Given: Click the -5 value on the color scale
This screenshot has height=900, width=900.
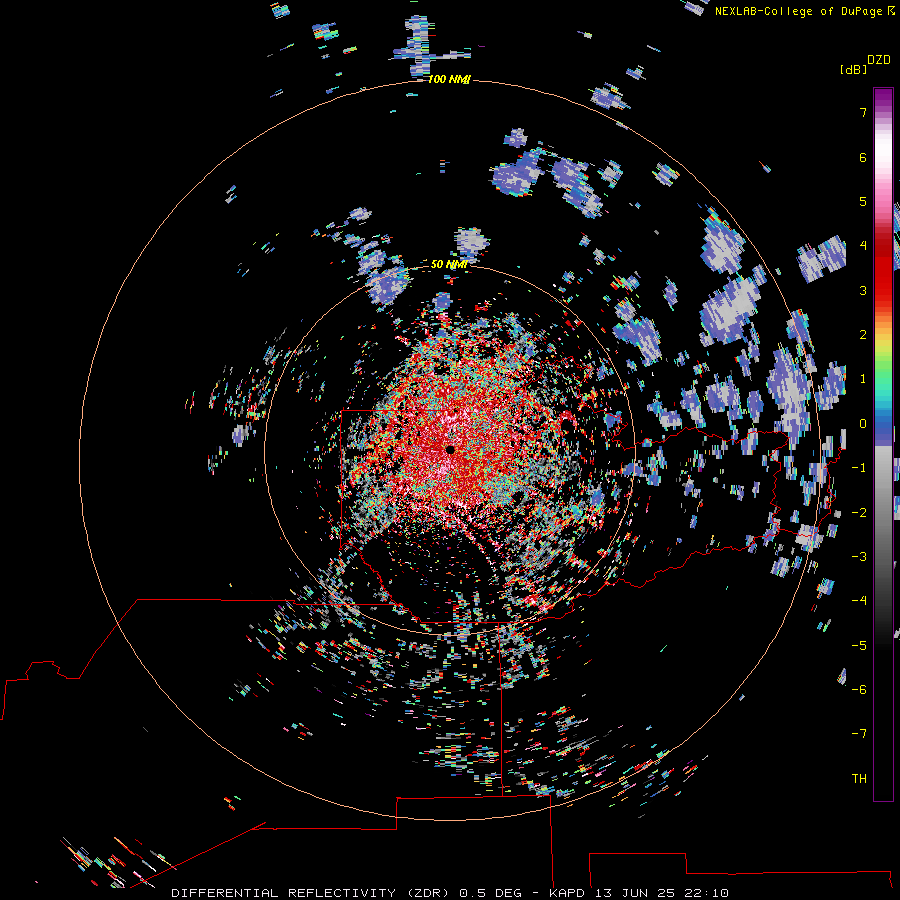Looking at the screenshot, I should click(859, 646).
